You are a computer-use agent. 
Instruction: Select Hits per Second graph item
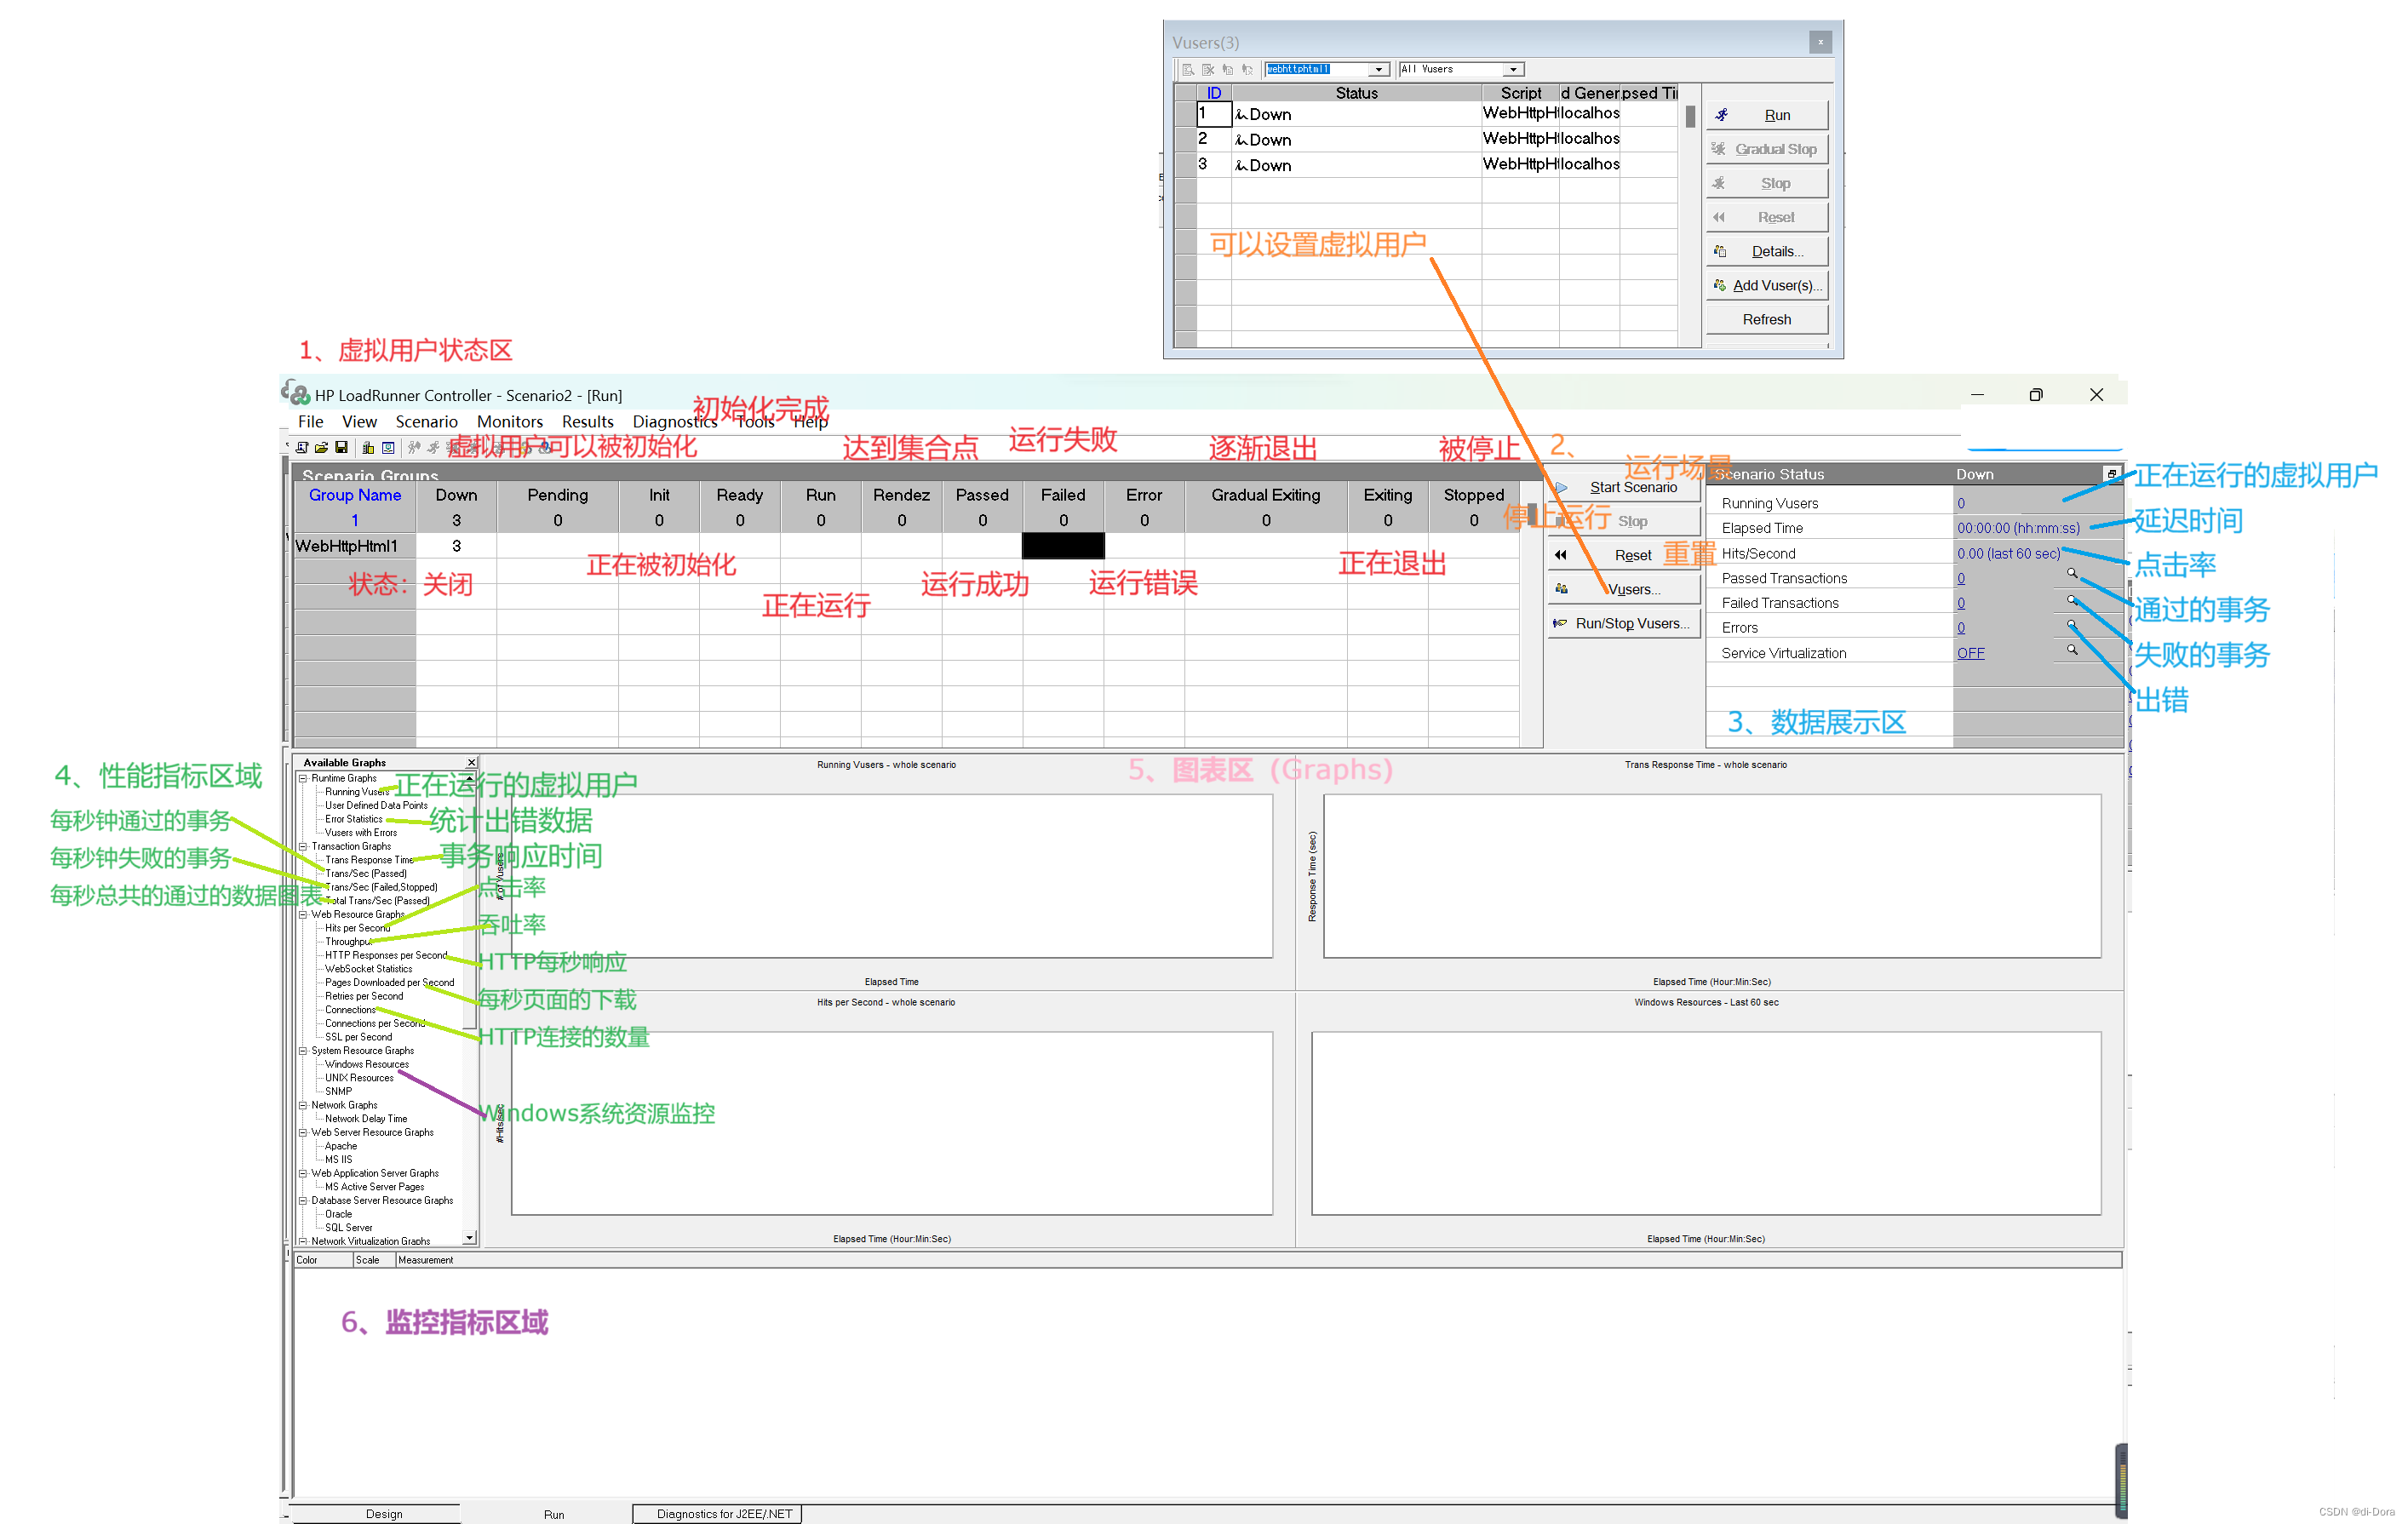(x=357, y=928)
